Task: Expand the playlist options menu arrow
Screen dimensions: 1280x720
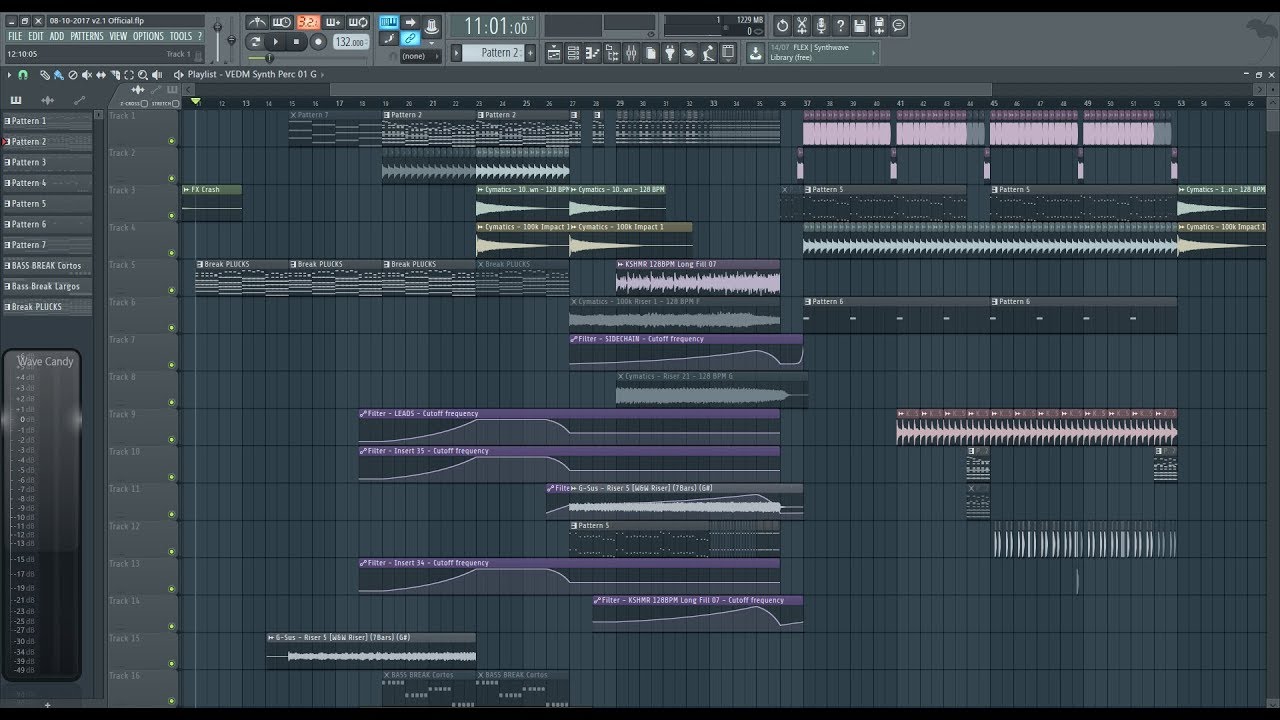Action: [9, 75]
